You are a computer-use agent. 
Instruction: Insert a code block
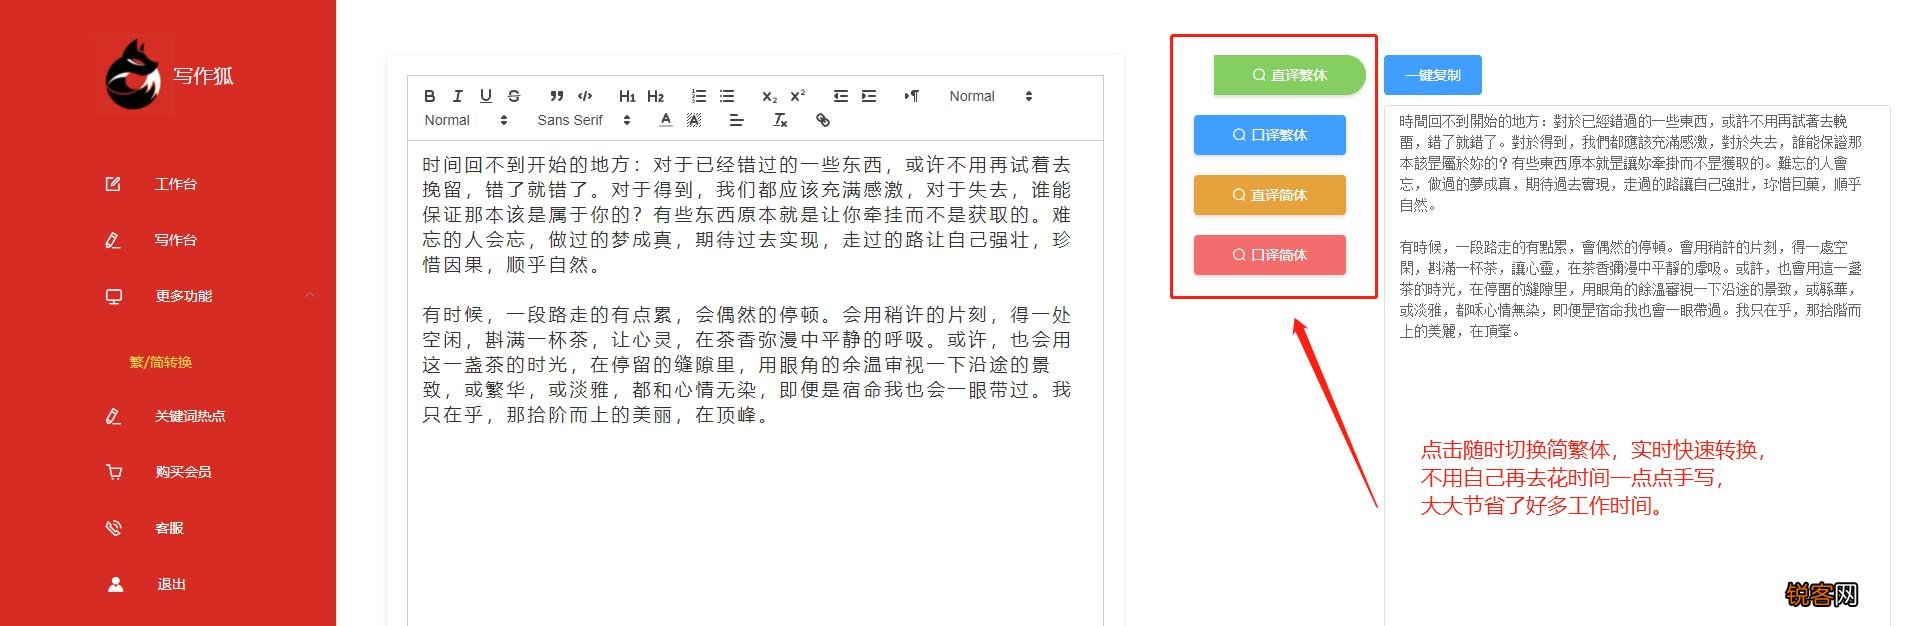(x=585, y=96)
